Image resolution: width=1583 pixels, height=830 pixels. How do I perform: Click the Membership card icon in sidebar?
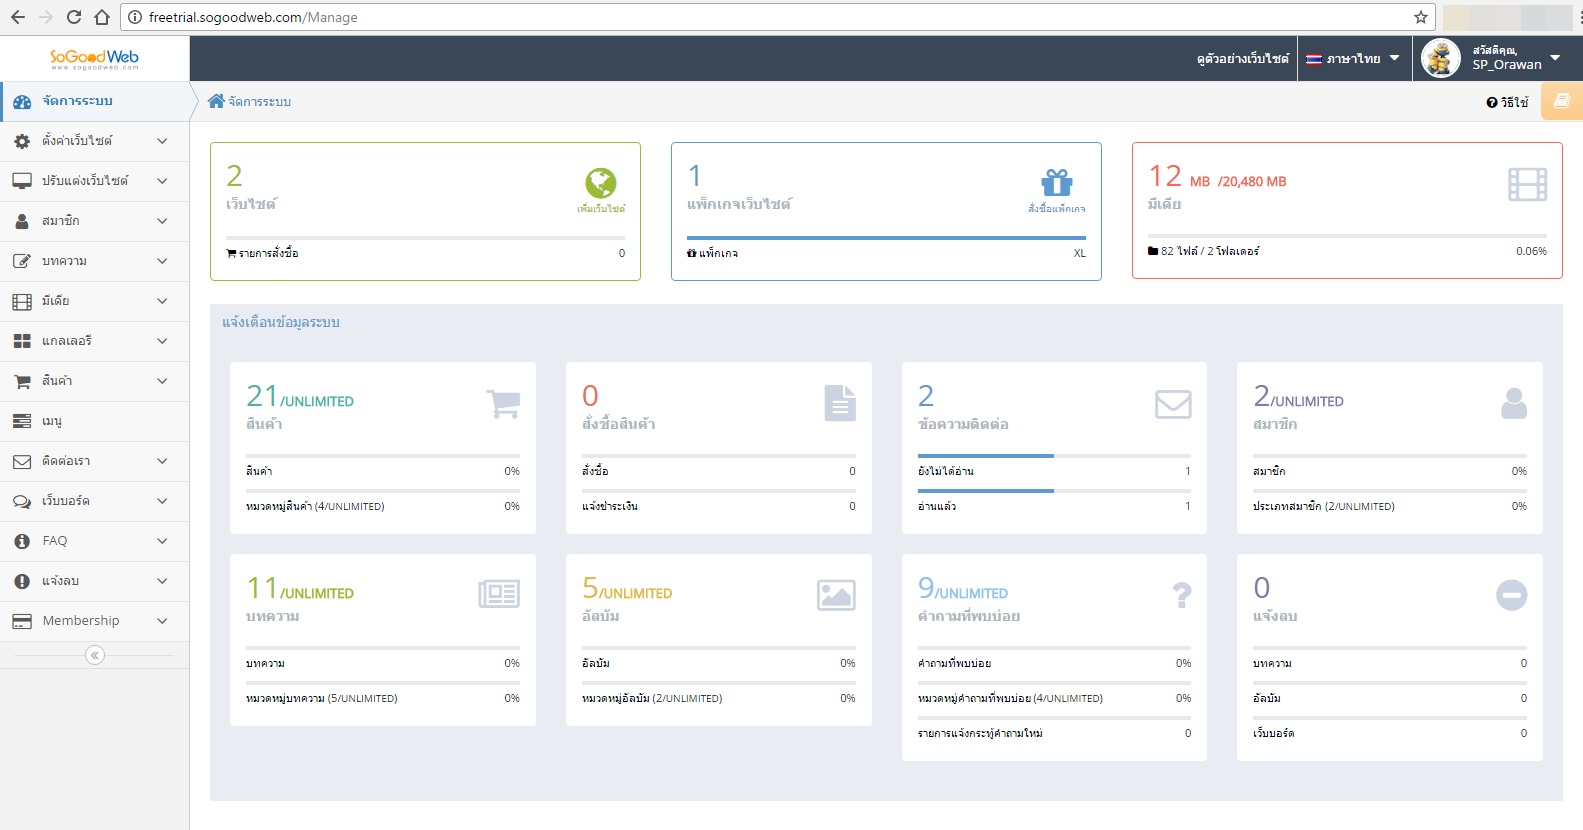pyautogui.click(x=22, y=621)
